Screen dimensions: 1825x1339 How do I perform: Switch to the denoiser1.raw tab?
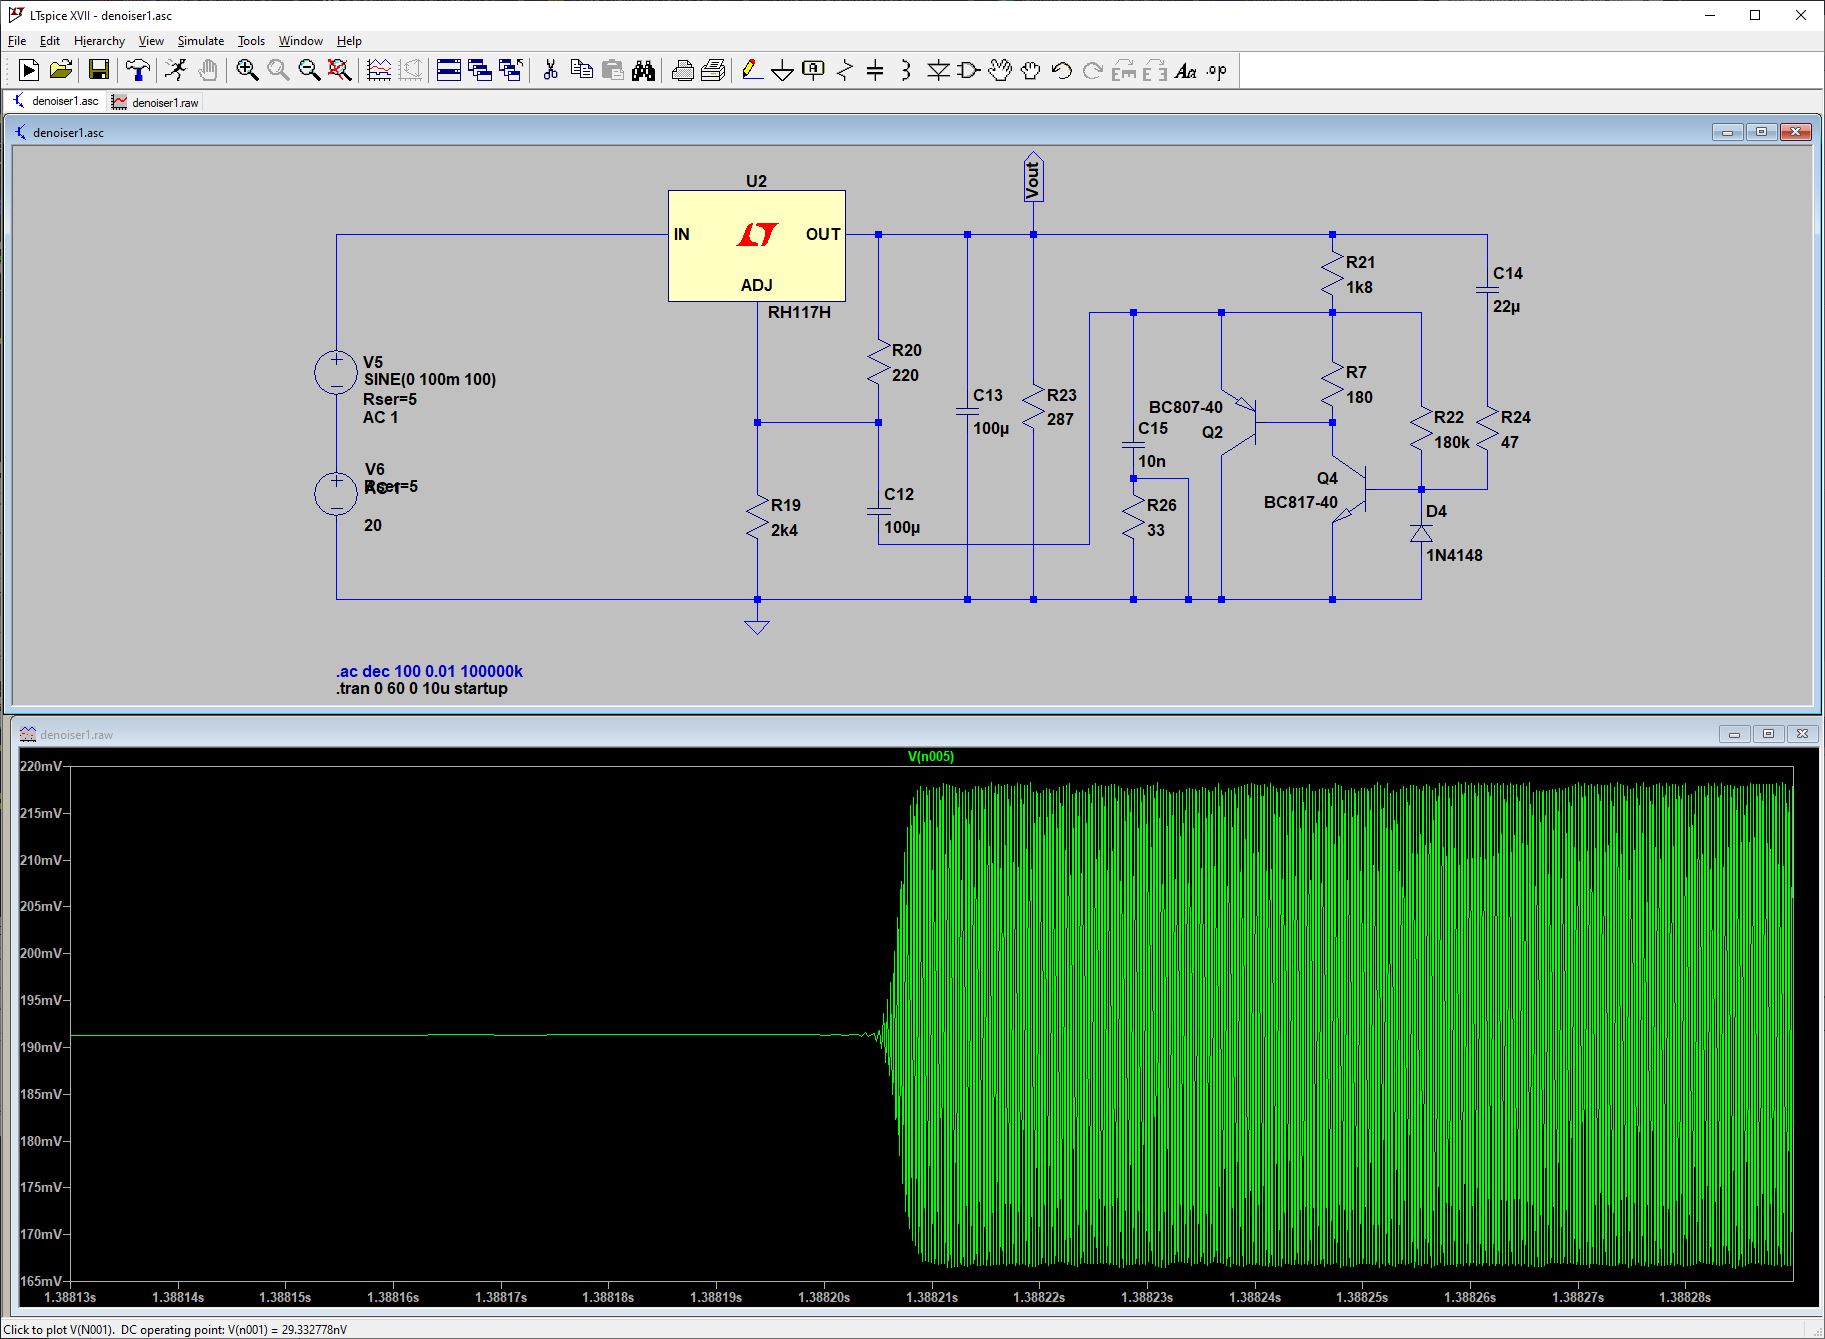156,102
